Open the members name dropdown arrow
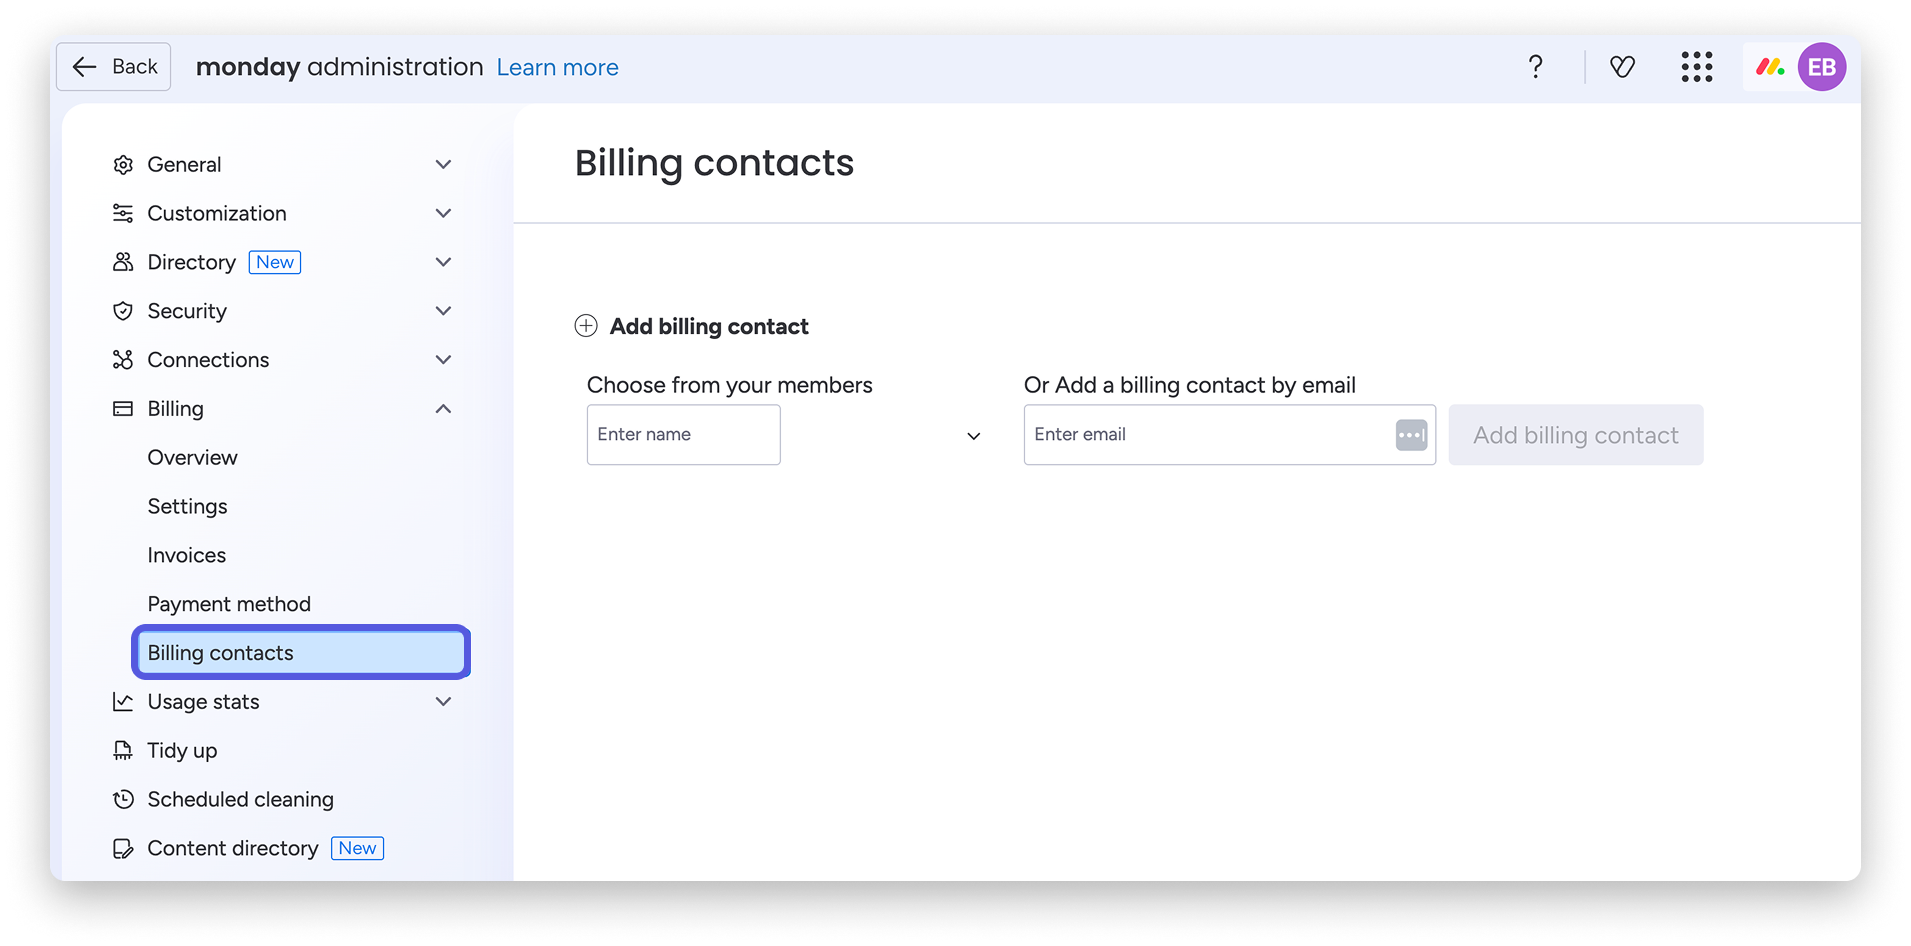1911x946 pixels. click(x=973, y=436)
